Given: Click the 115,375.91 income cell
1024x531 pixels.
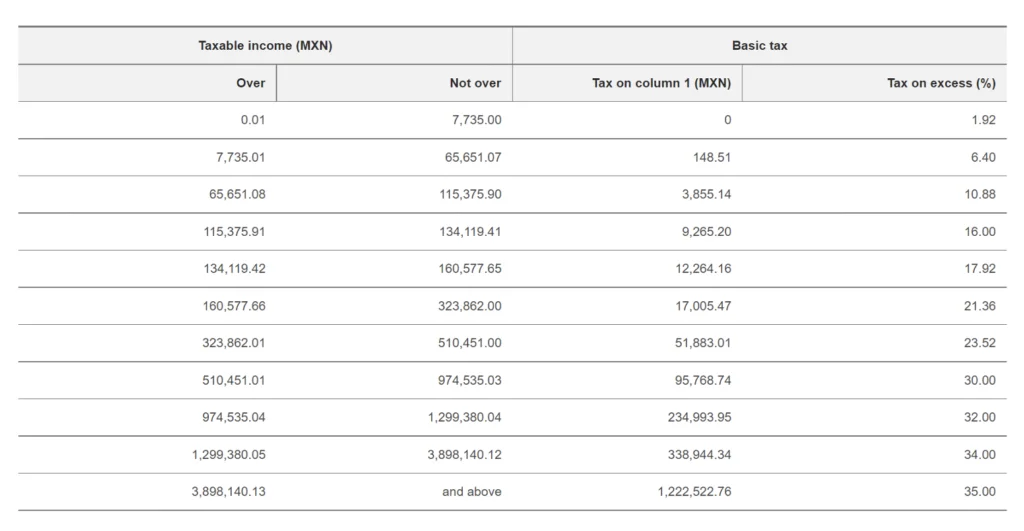Looking at the screenshot, I should pos(234,231).
